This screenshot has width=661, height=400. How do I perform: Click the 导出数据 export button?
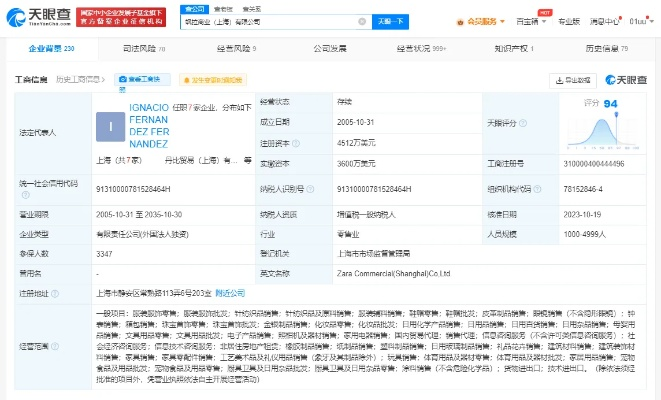[x=572, y=81]
